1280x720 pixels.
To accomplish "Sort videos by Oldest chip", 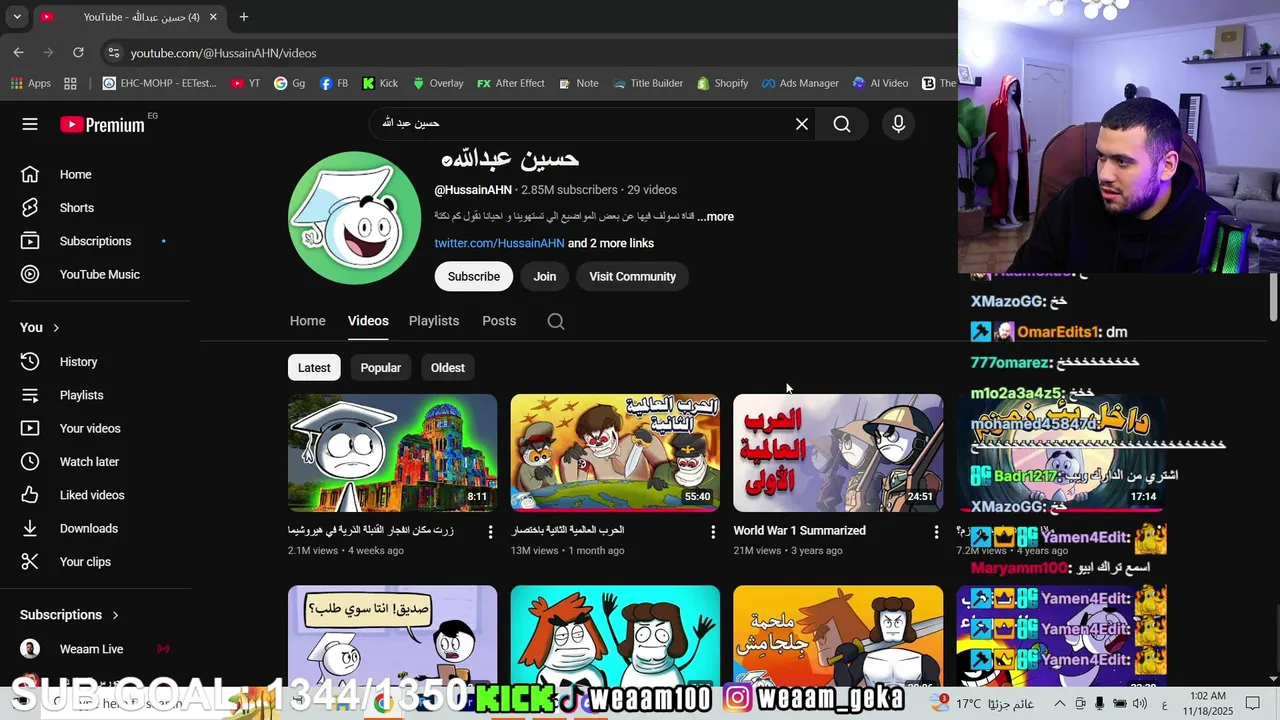I will pyautogui.click(x=448, y=368).
